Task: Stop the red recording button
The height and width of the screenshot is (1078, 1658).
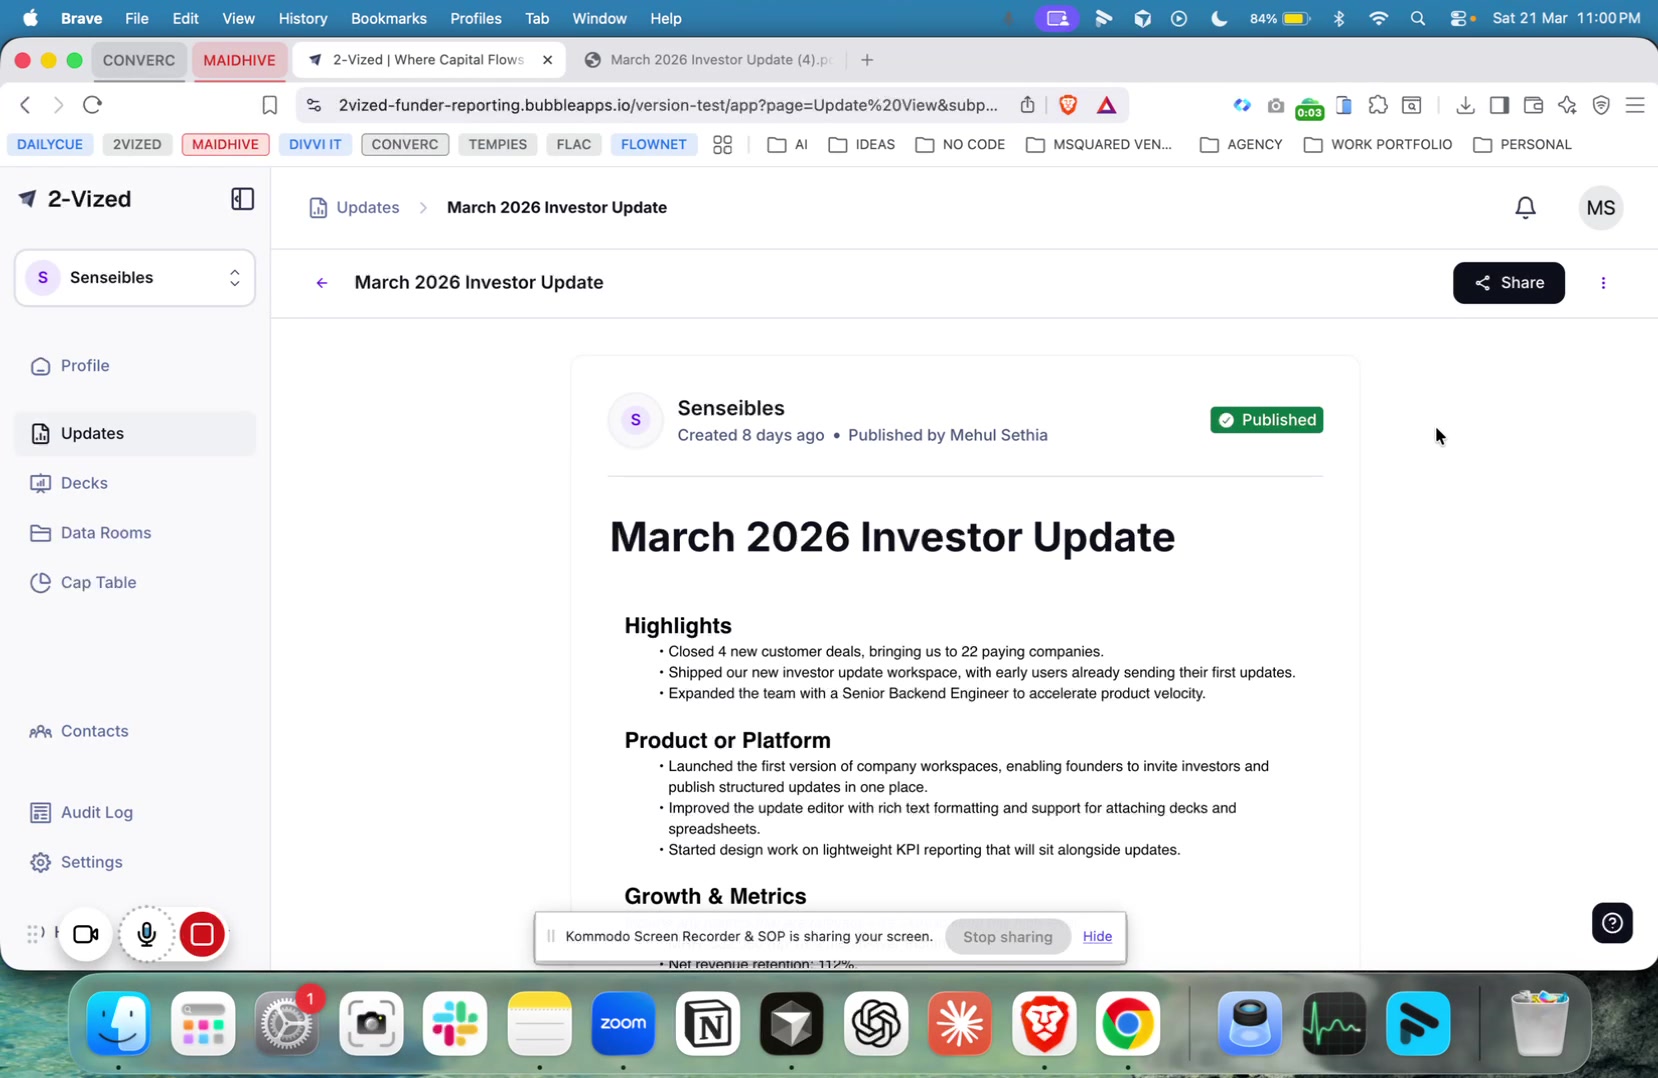Action: (x=202, y=934)
